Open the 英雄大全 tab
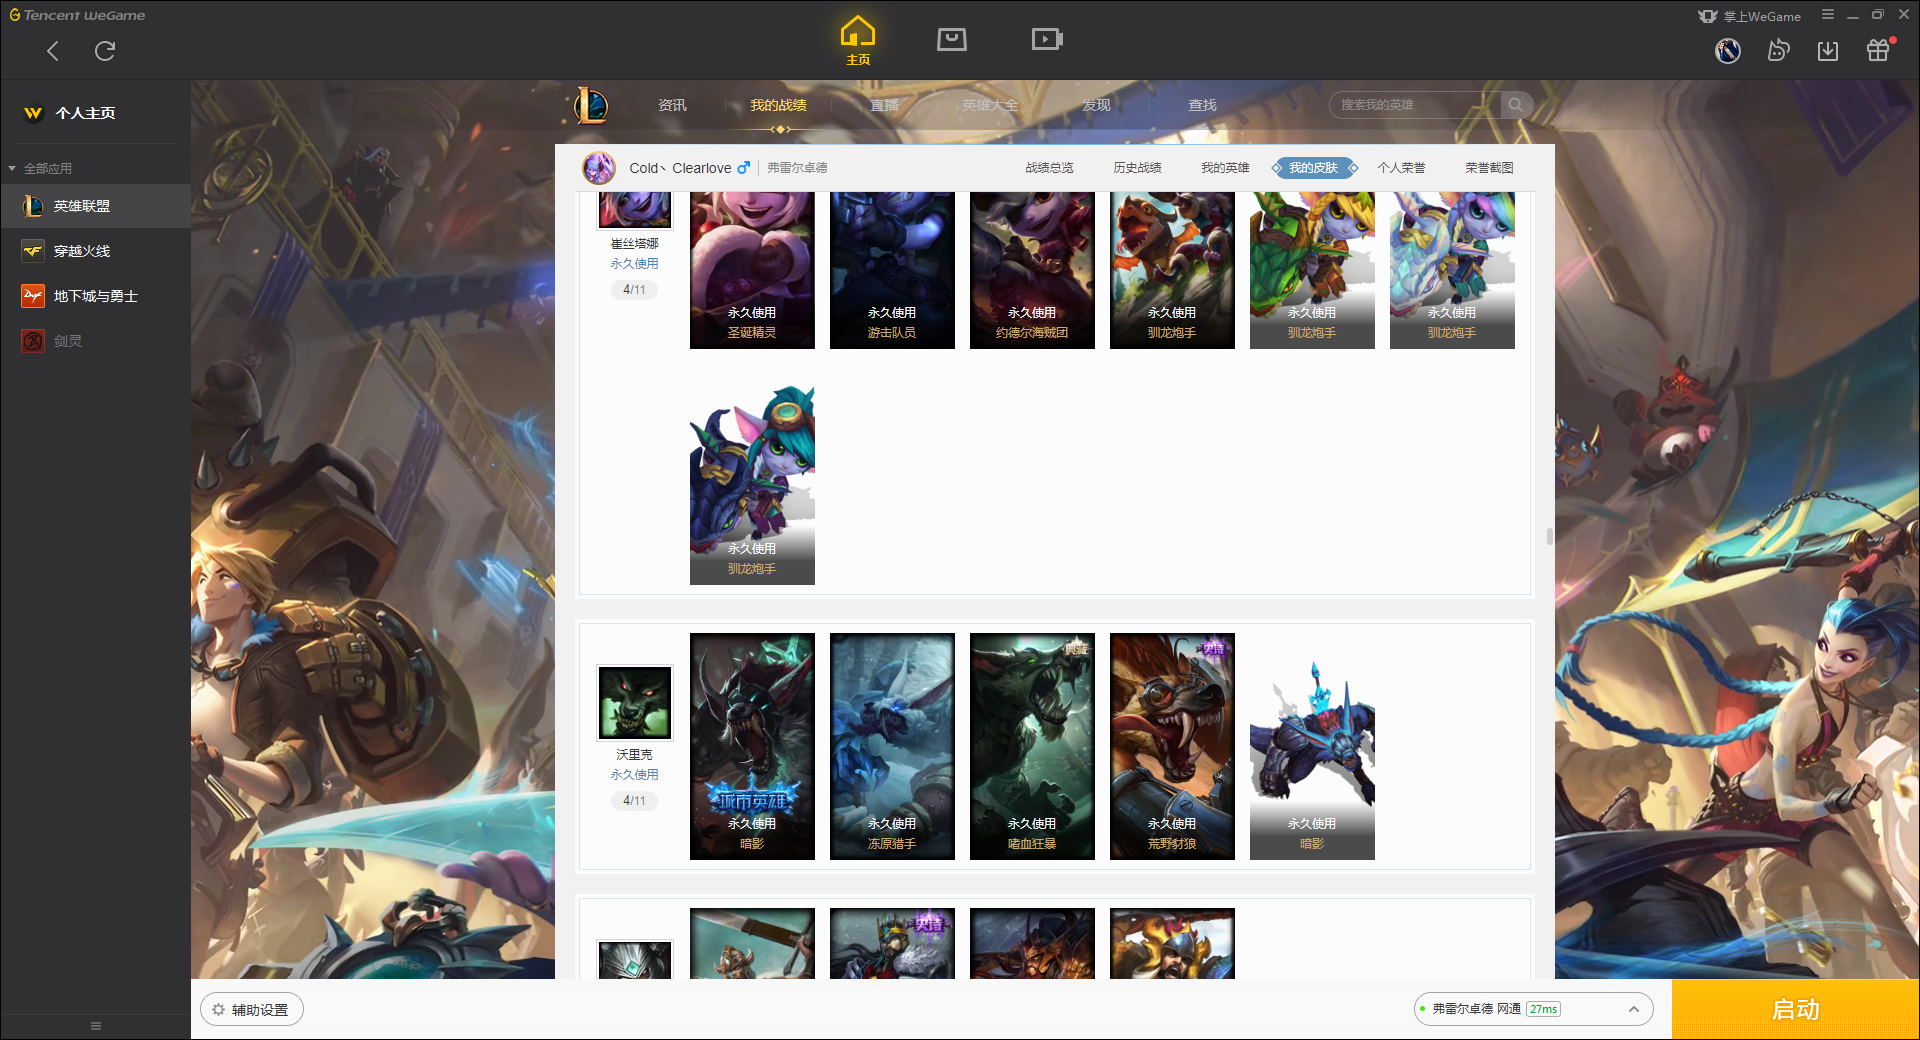Viewport: 1920px width, 1040px height. [990, 105]
